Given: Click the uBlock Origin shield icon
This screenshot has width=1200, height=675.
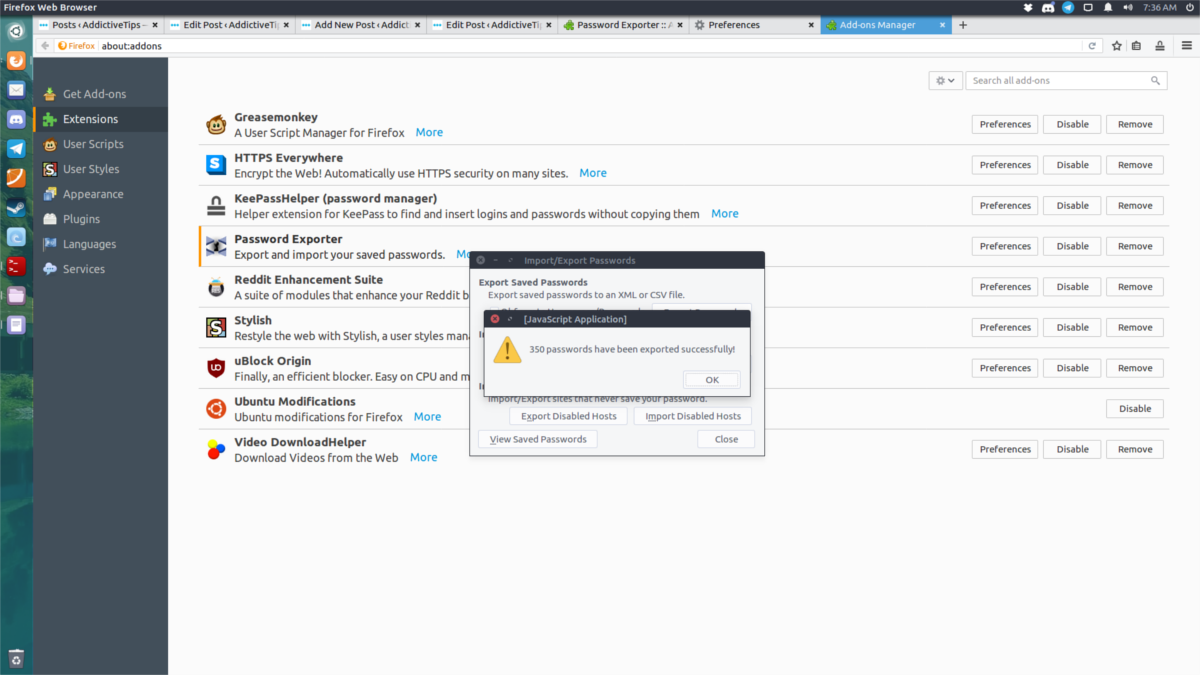Looking at the screenshot, I should click(216, 368).
